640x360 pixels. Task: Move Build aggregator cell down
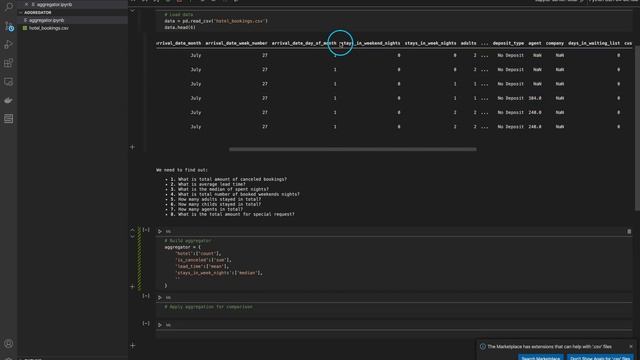[132, 236]
